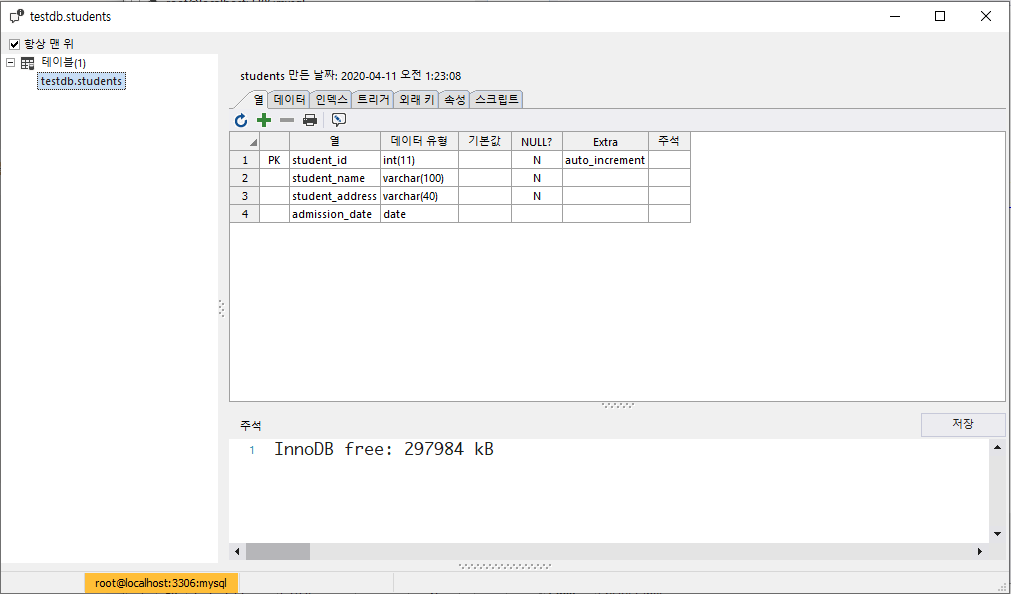The width and height of the screenshot is (1011, 594).
Task: Click the NULL? cell of student_address row
Action: tap(536, 196)
